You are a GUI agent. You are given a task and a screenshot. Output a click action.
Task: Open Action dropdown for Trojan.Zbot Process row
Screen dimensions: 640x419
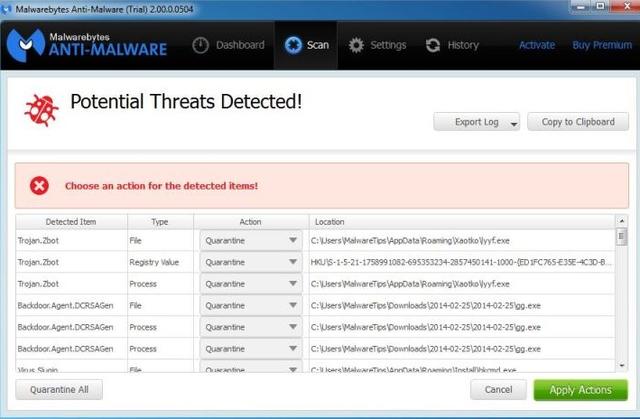coord(251,284)
